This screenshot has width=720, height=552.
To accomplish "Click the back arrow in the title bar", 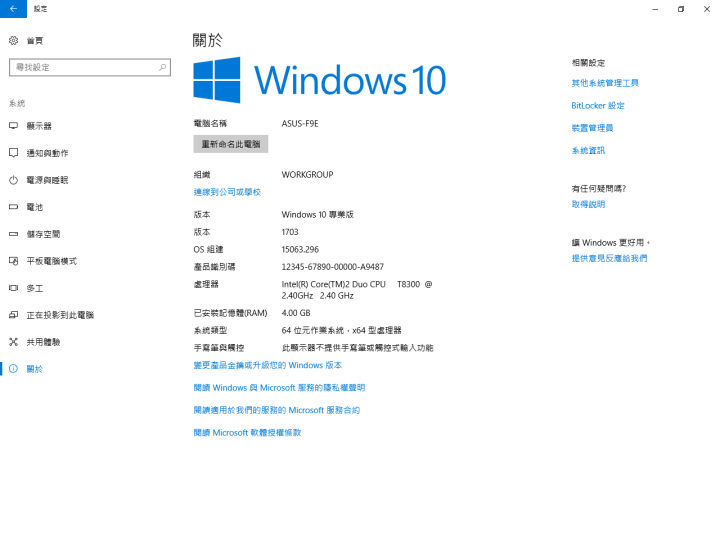I will click(x=13, y=9).
